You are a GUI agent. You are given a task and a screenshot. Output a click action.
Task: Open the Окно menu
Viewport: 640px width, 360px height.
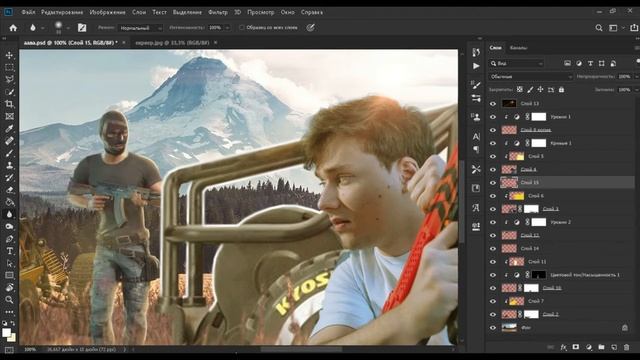coord(287,12)
